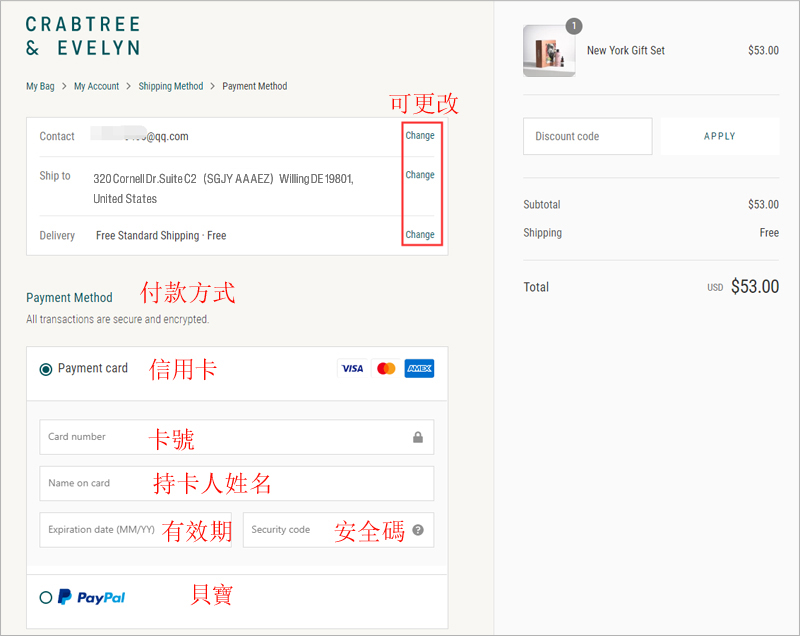Select the PayPal radio button
This screenshot has height=636, width=800.
46,597
